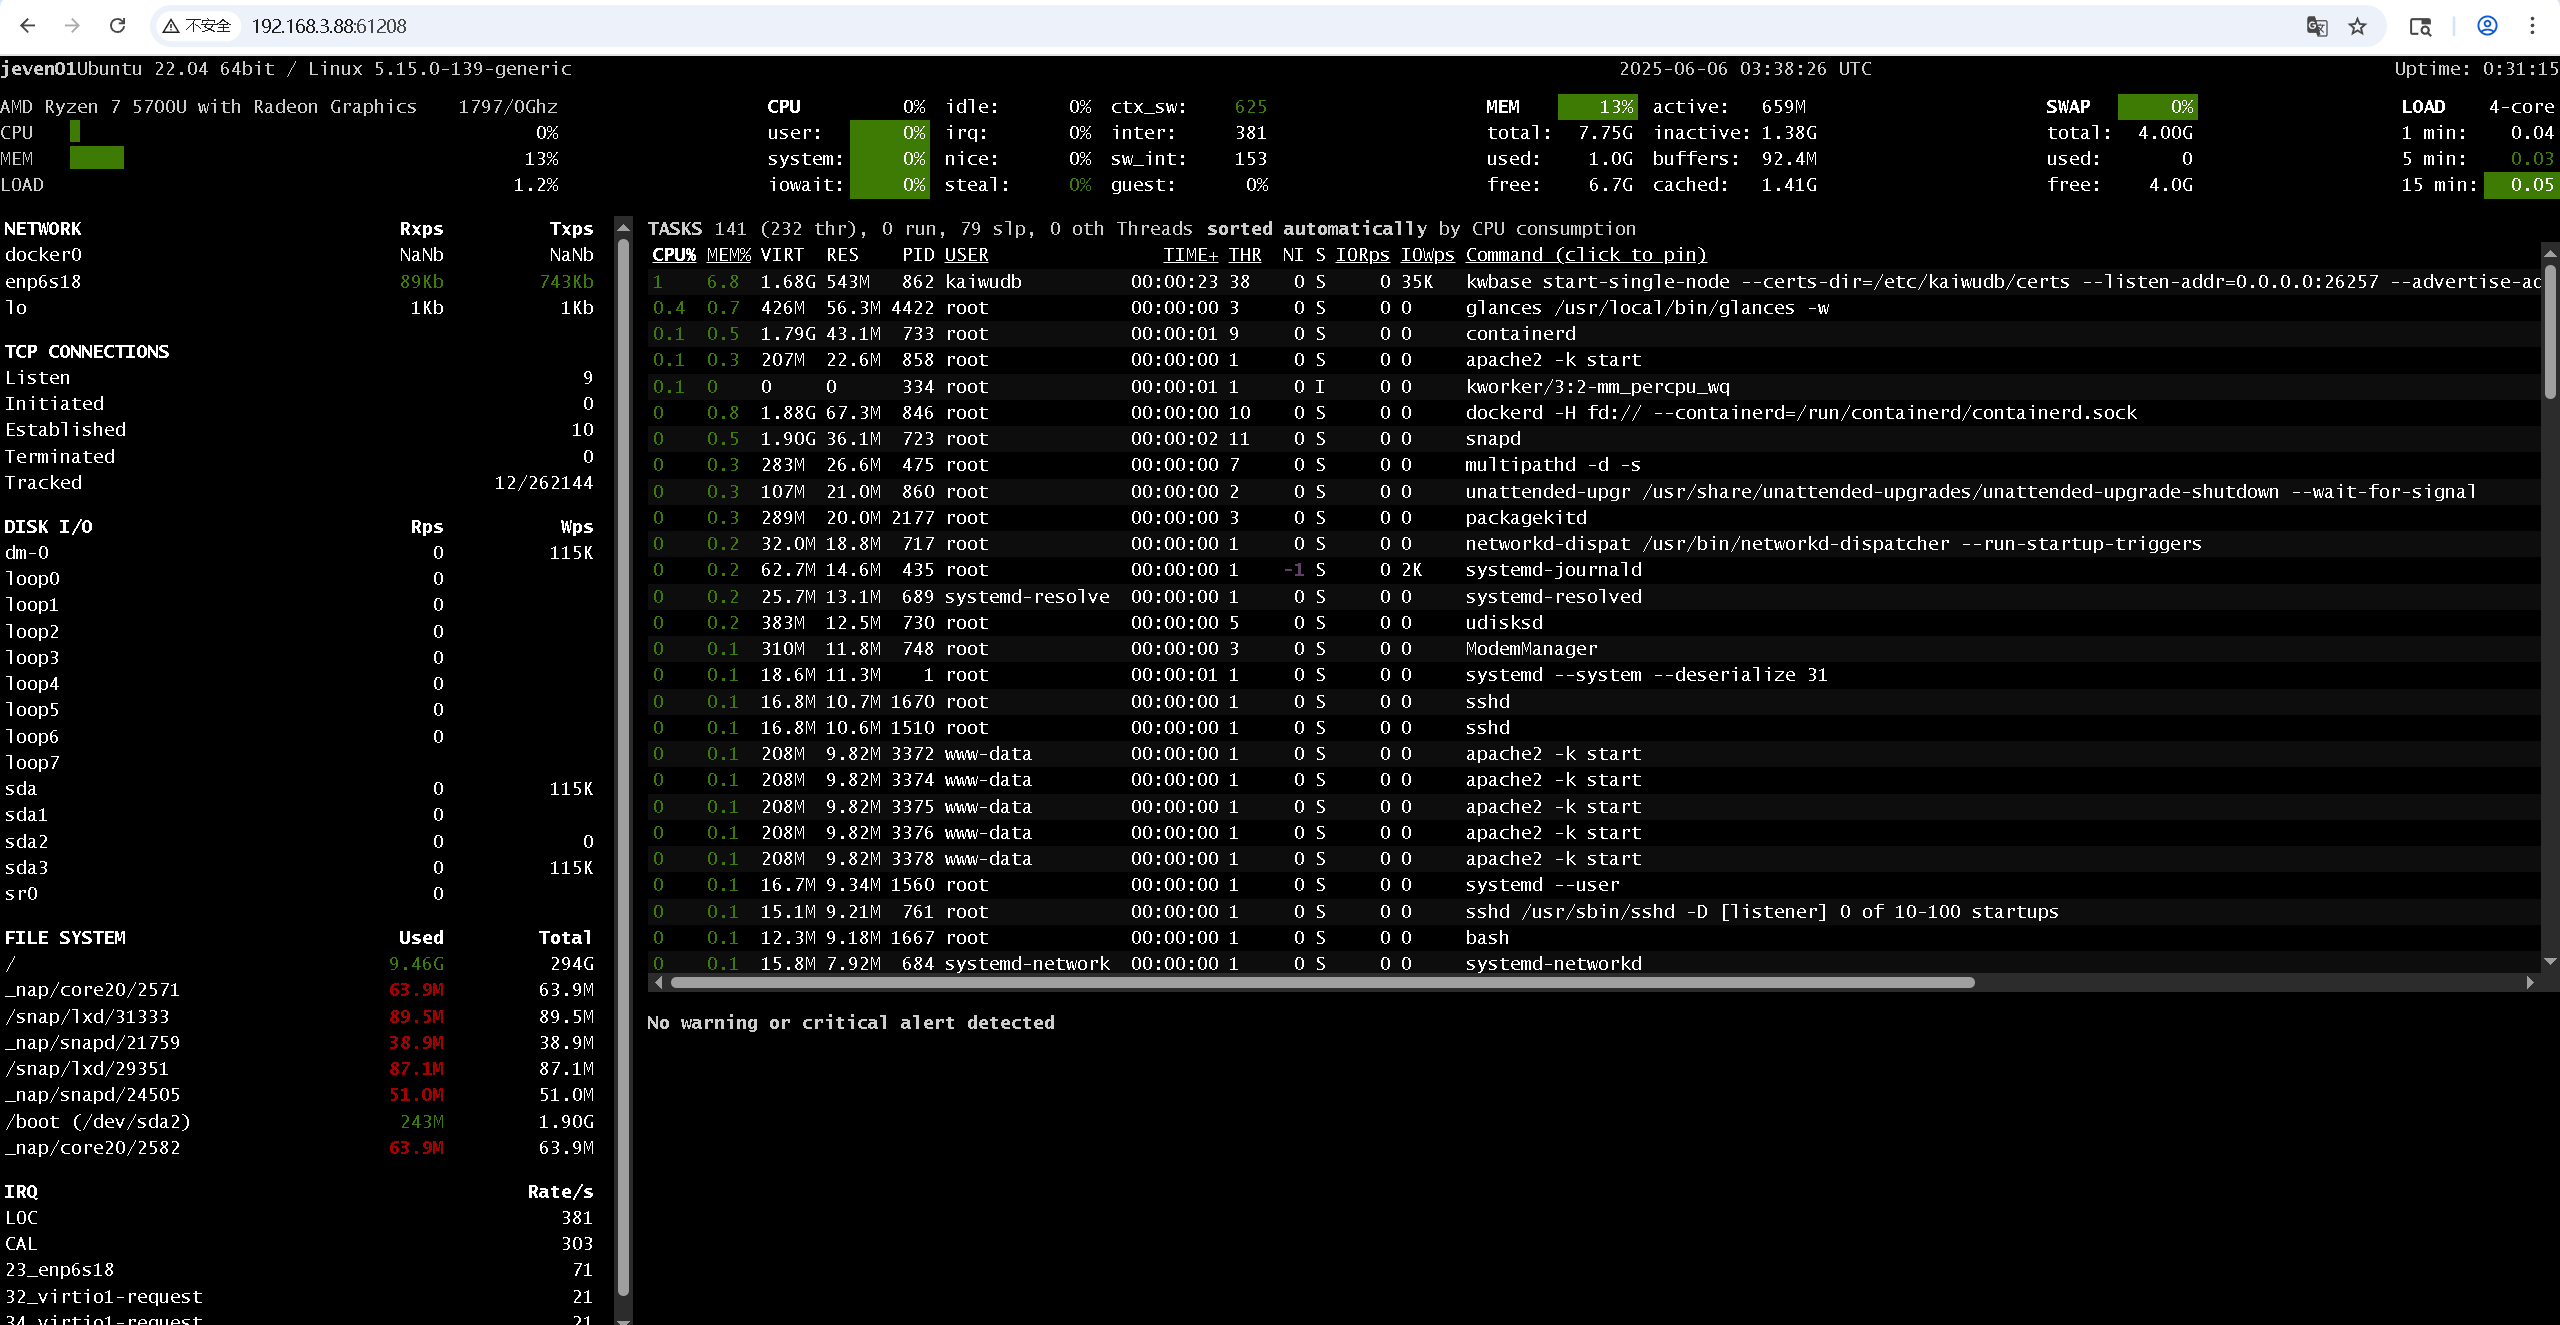
Task: Click the forward navigation arrow
Action: [70, 26]
